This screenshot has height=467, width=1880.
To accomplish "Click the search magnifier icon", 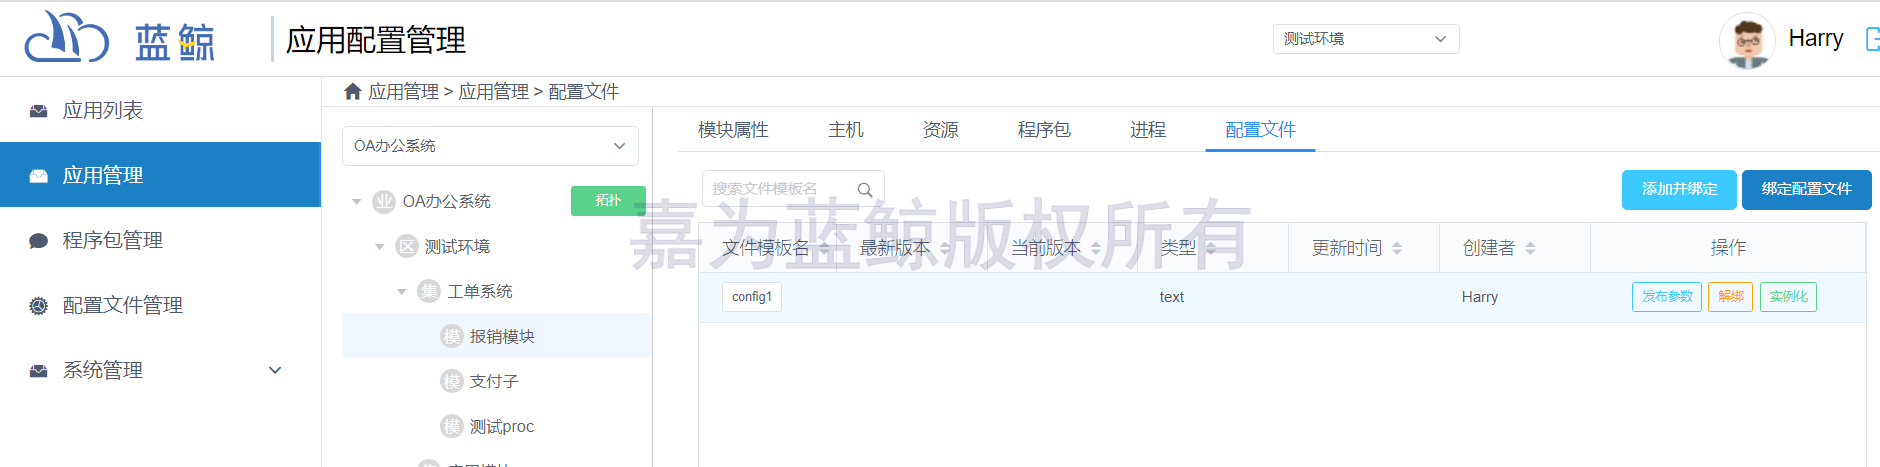I will (x=865, y=189).
